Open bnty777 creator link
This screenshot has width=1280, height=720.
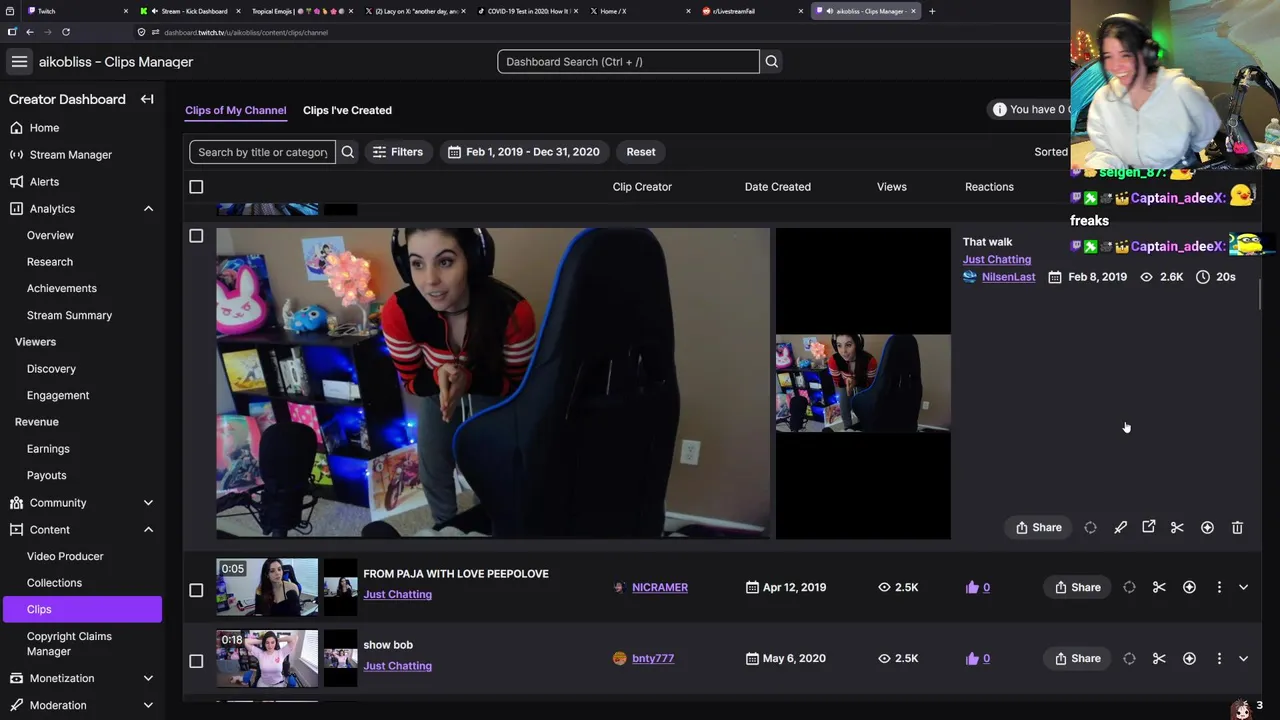pos(653,658)
